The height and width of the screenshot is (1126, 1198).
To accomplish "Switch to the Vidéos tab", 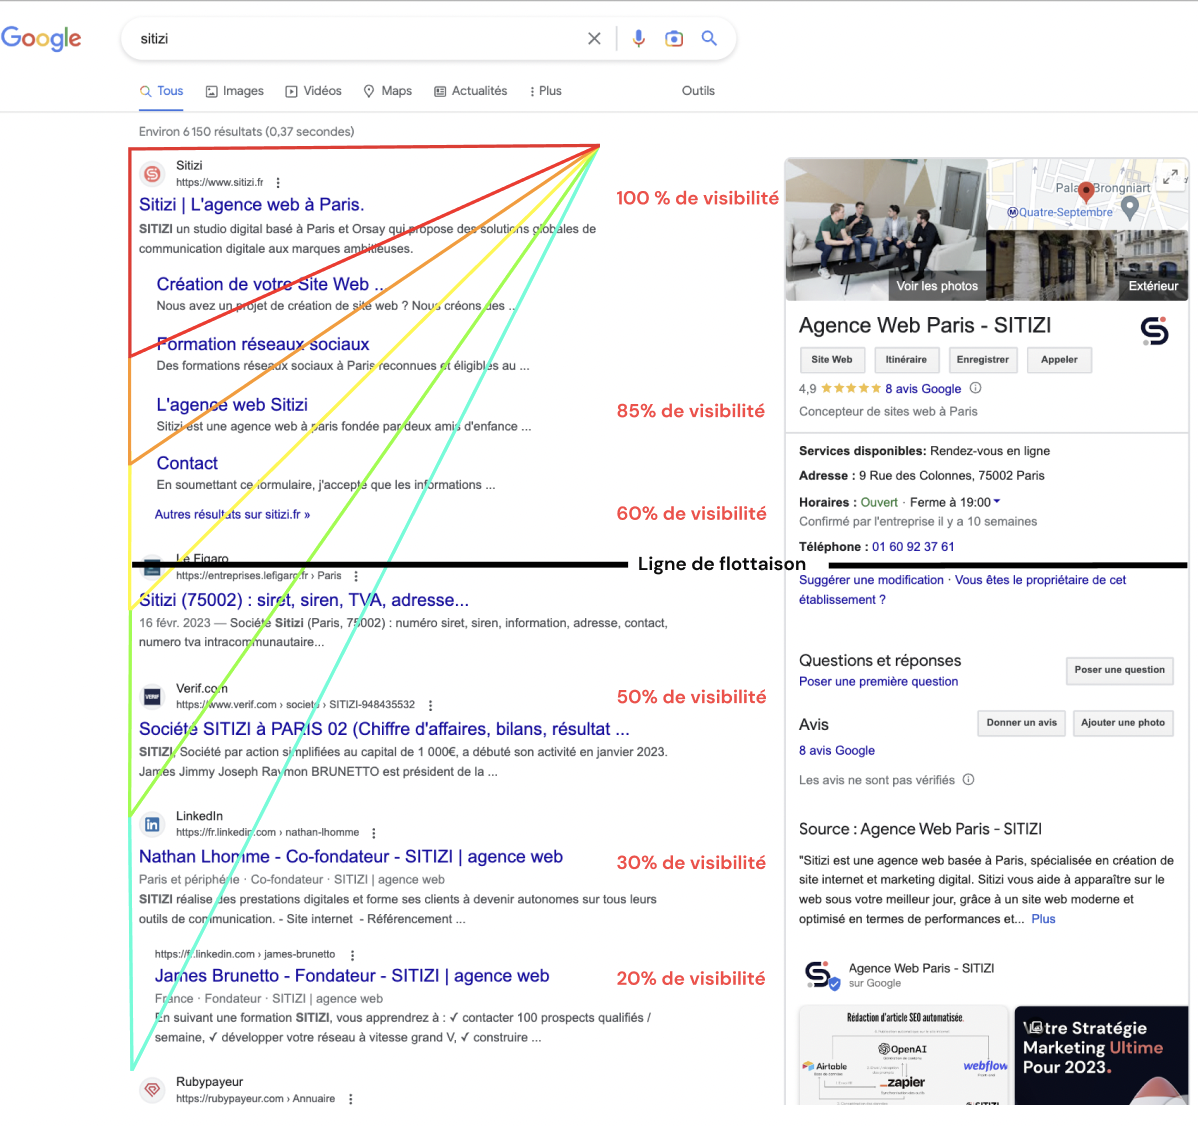I will pyautogui.click(x=313, y=91).
